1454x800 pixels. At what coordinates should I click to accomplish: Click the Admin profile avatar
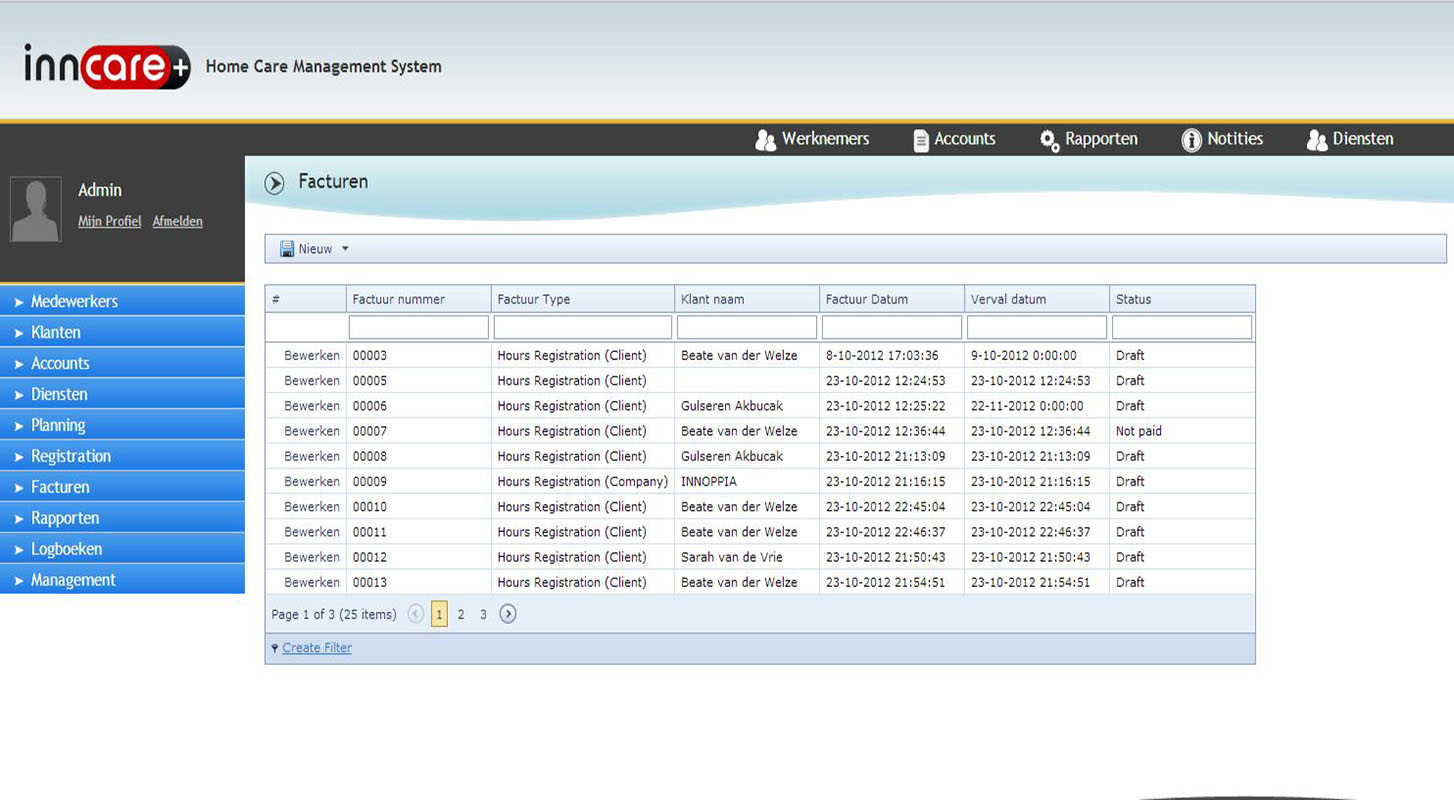35,209
